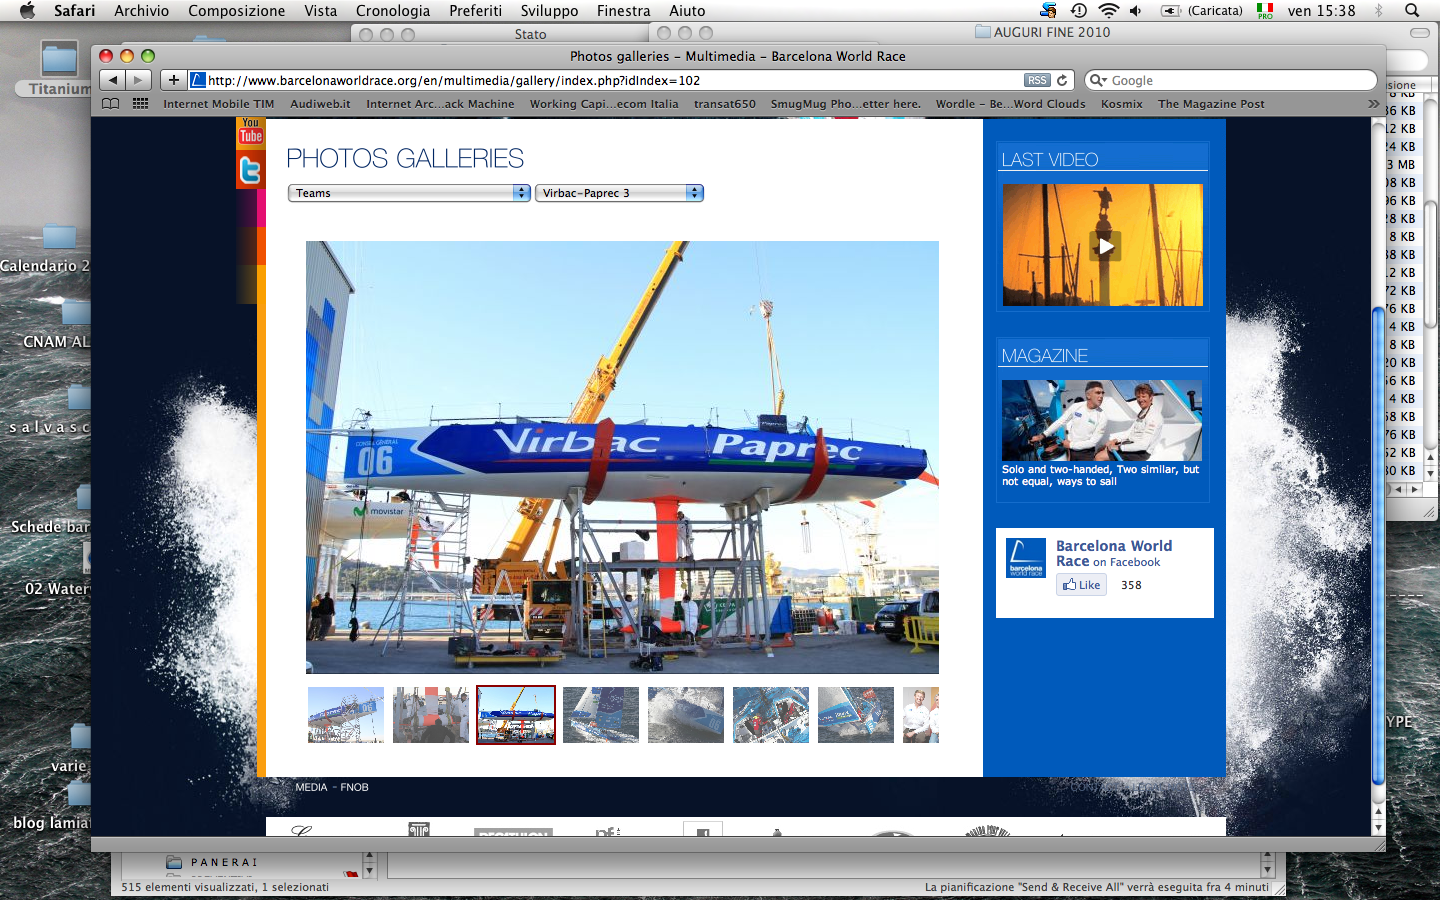
Task: Click the MEDIA footer link
Action: (311, 787)
